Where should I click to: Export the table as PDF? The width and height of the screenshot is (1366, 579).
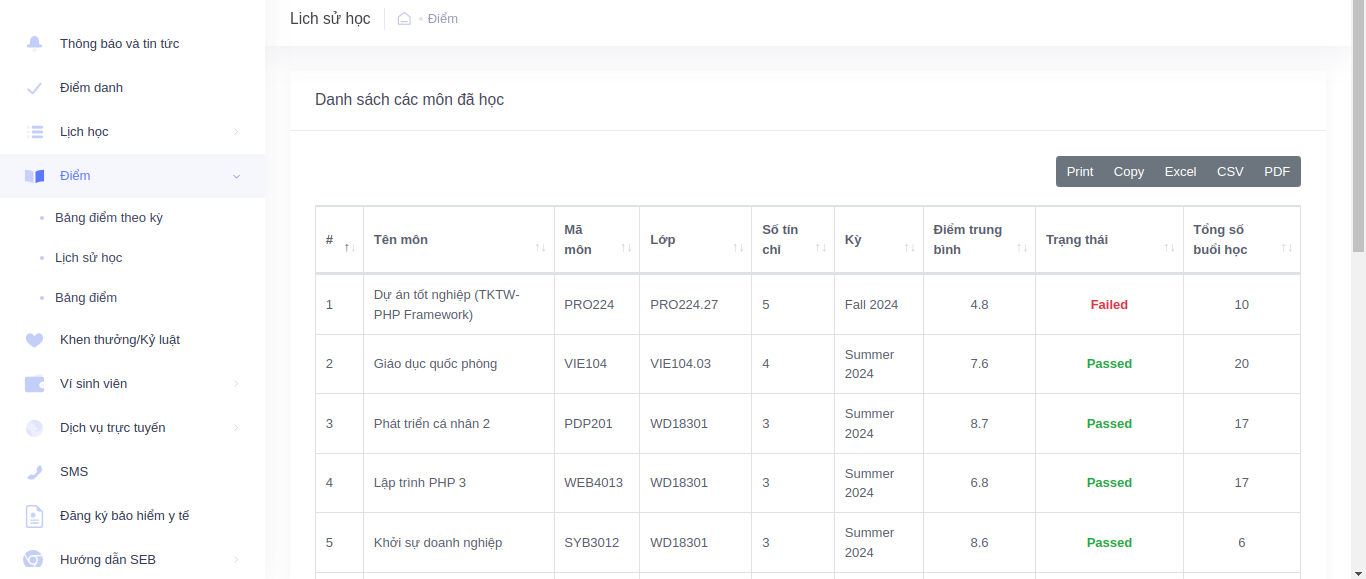point(1277,171)
